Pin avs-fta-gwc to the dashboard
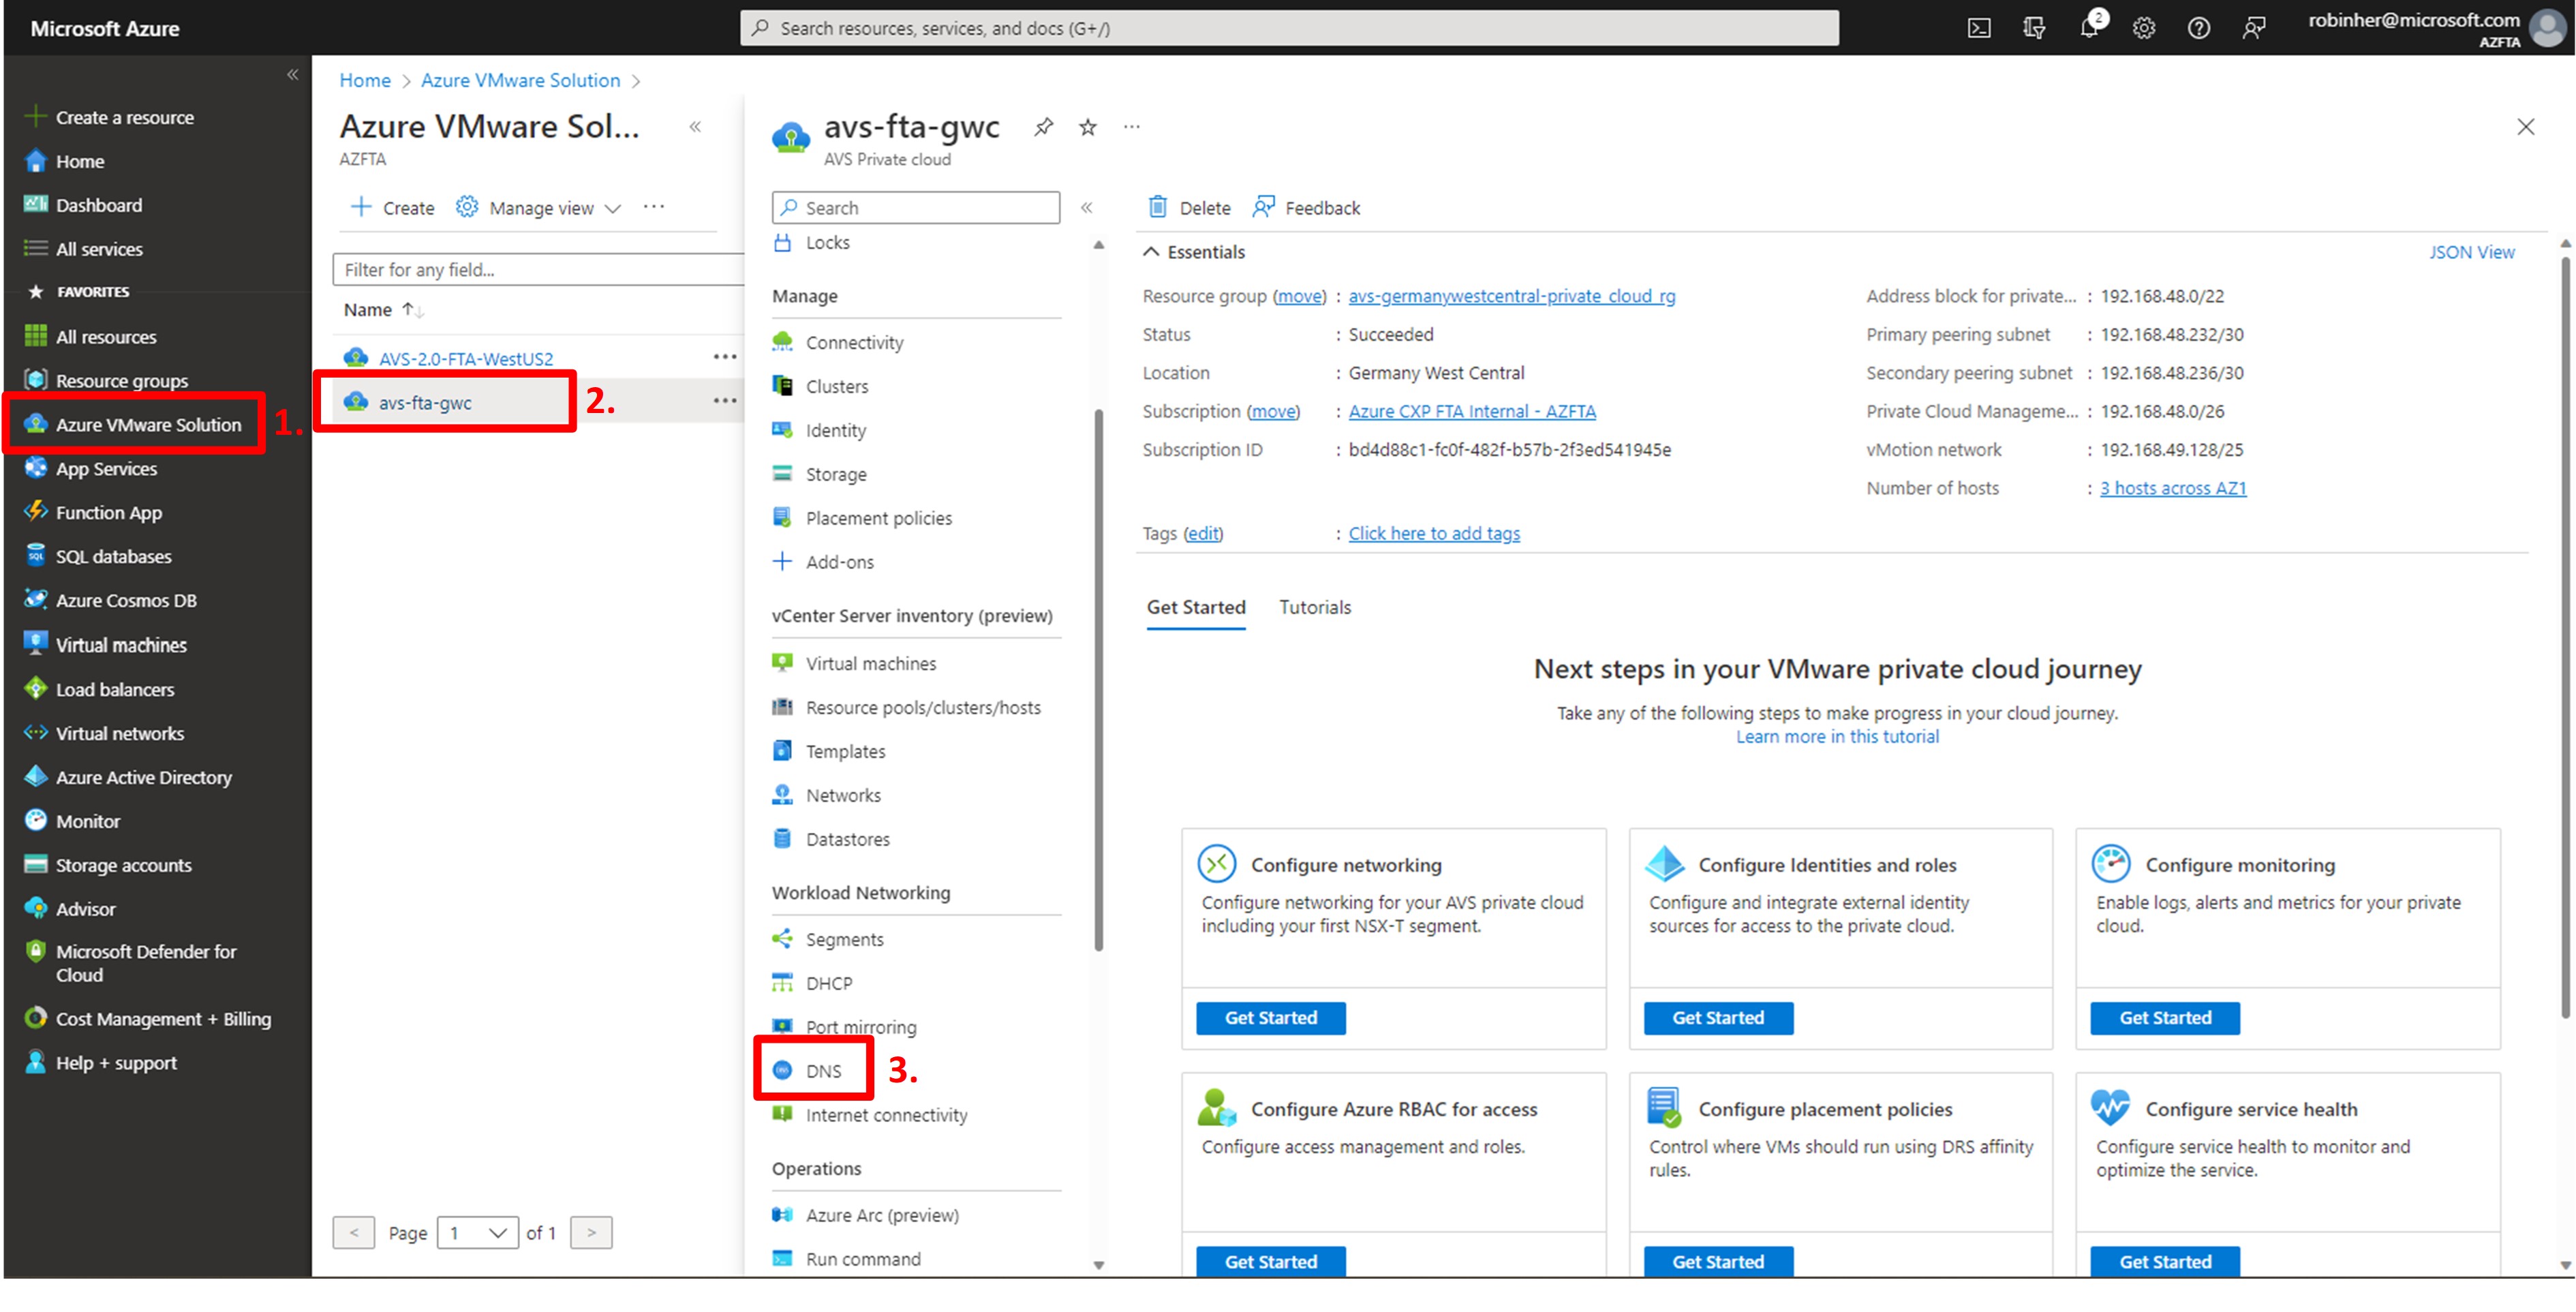2576x1312 pixels. coord(1043,127)
